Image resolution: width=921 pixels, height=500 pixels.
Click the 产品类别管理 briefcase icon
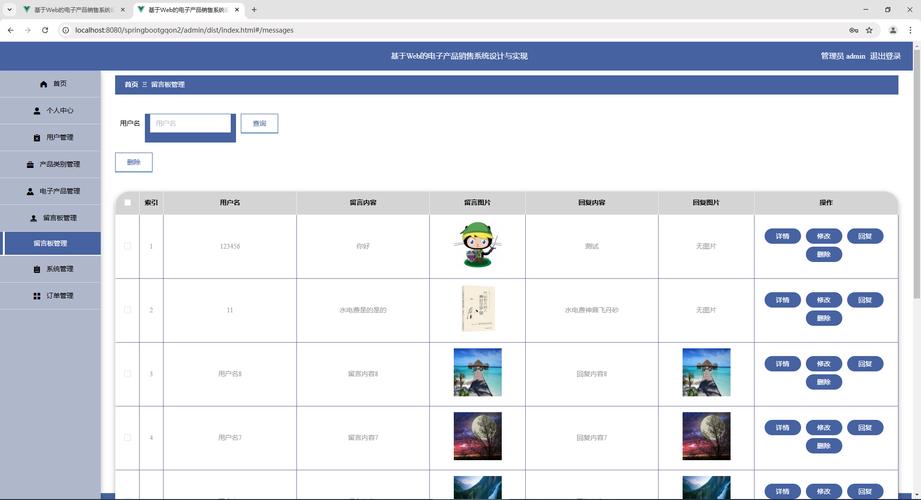[30, 165]
